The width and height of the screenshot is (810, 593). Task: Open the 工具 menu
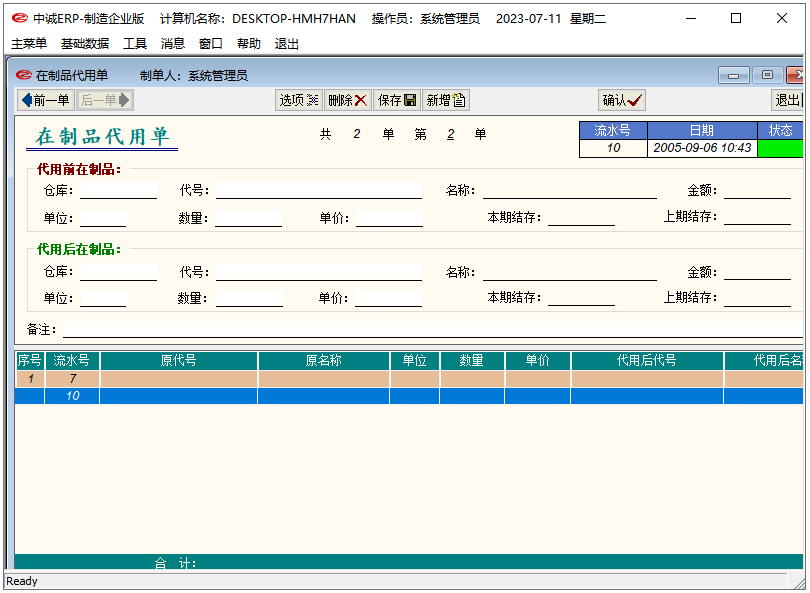(x=135, y=43)
